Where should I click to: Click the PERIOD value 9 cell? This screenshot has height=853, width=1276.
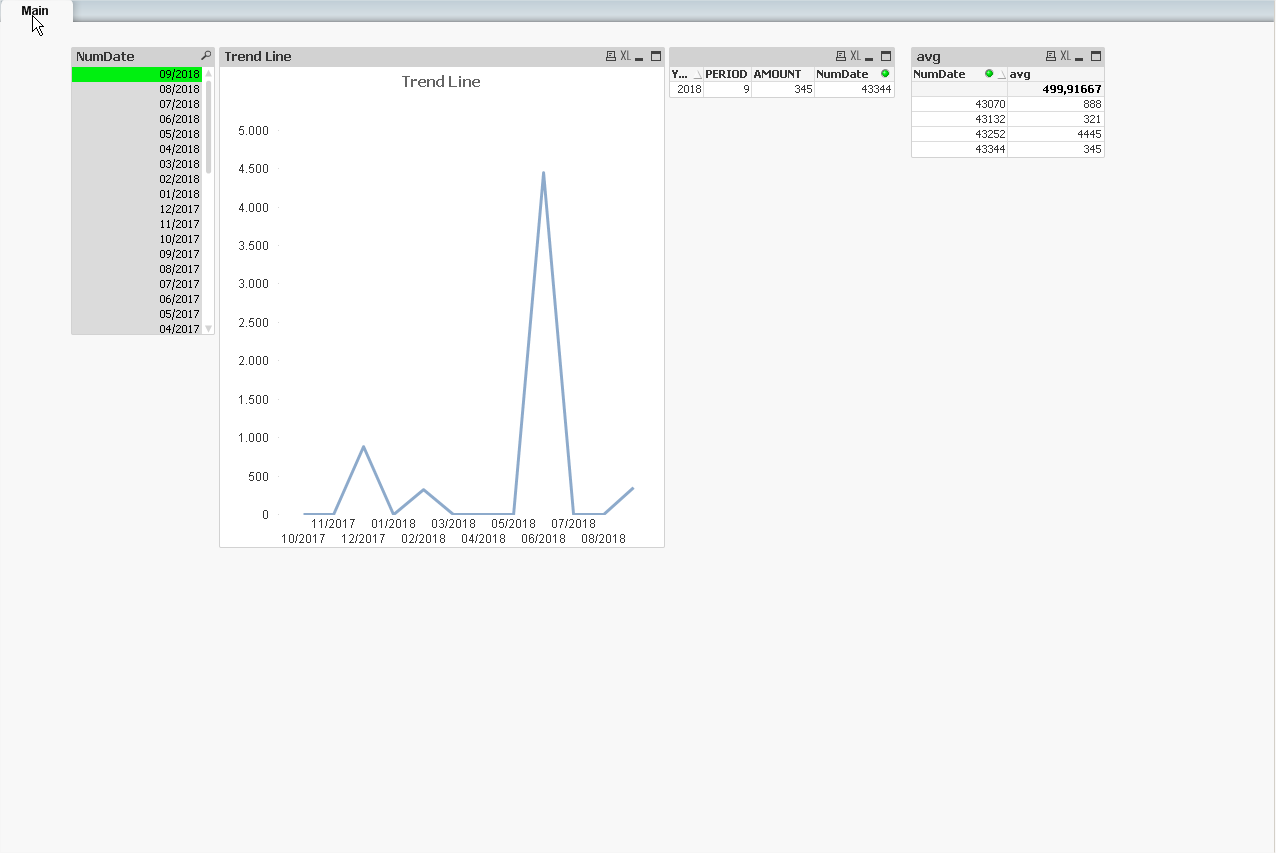click(x=727, y=89)
